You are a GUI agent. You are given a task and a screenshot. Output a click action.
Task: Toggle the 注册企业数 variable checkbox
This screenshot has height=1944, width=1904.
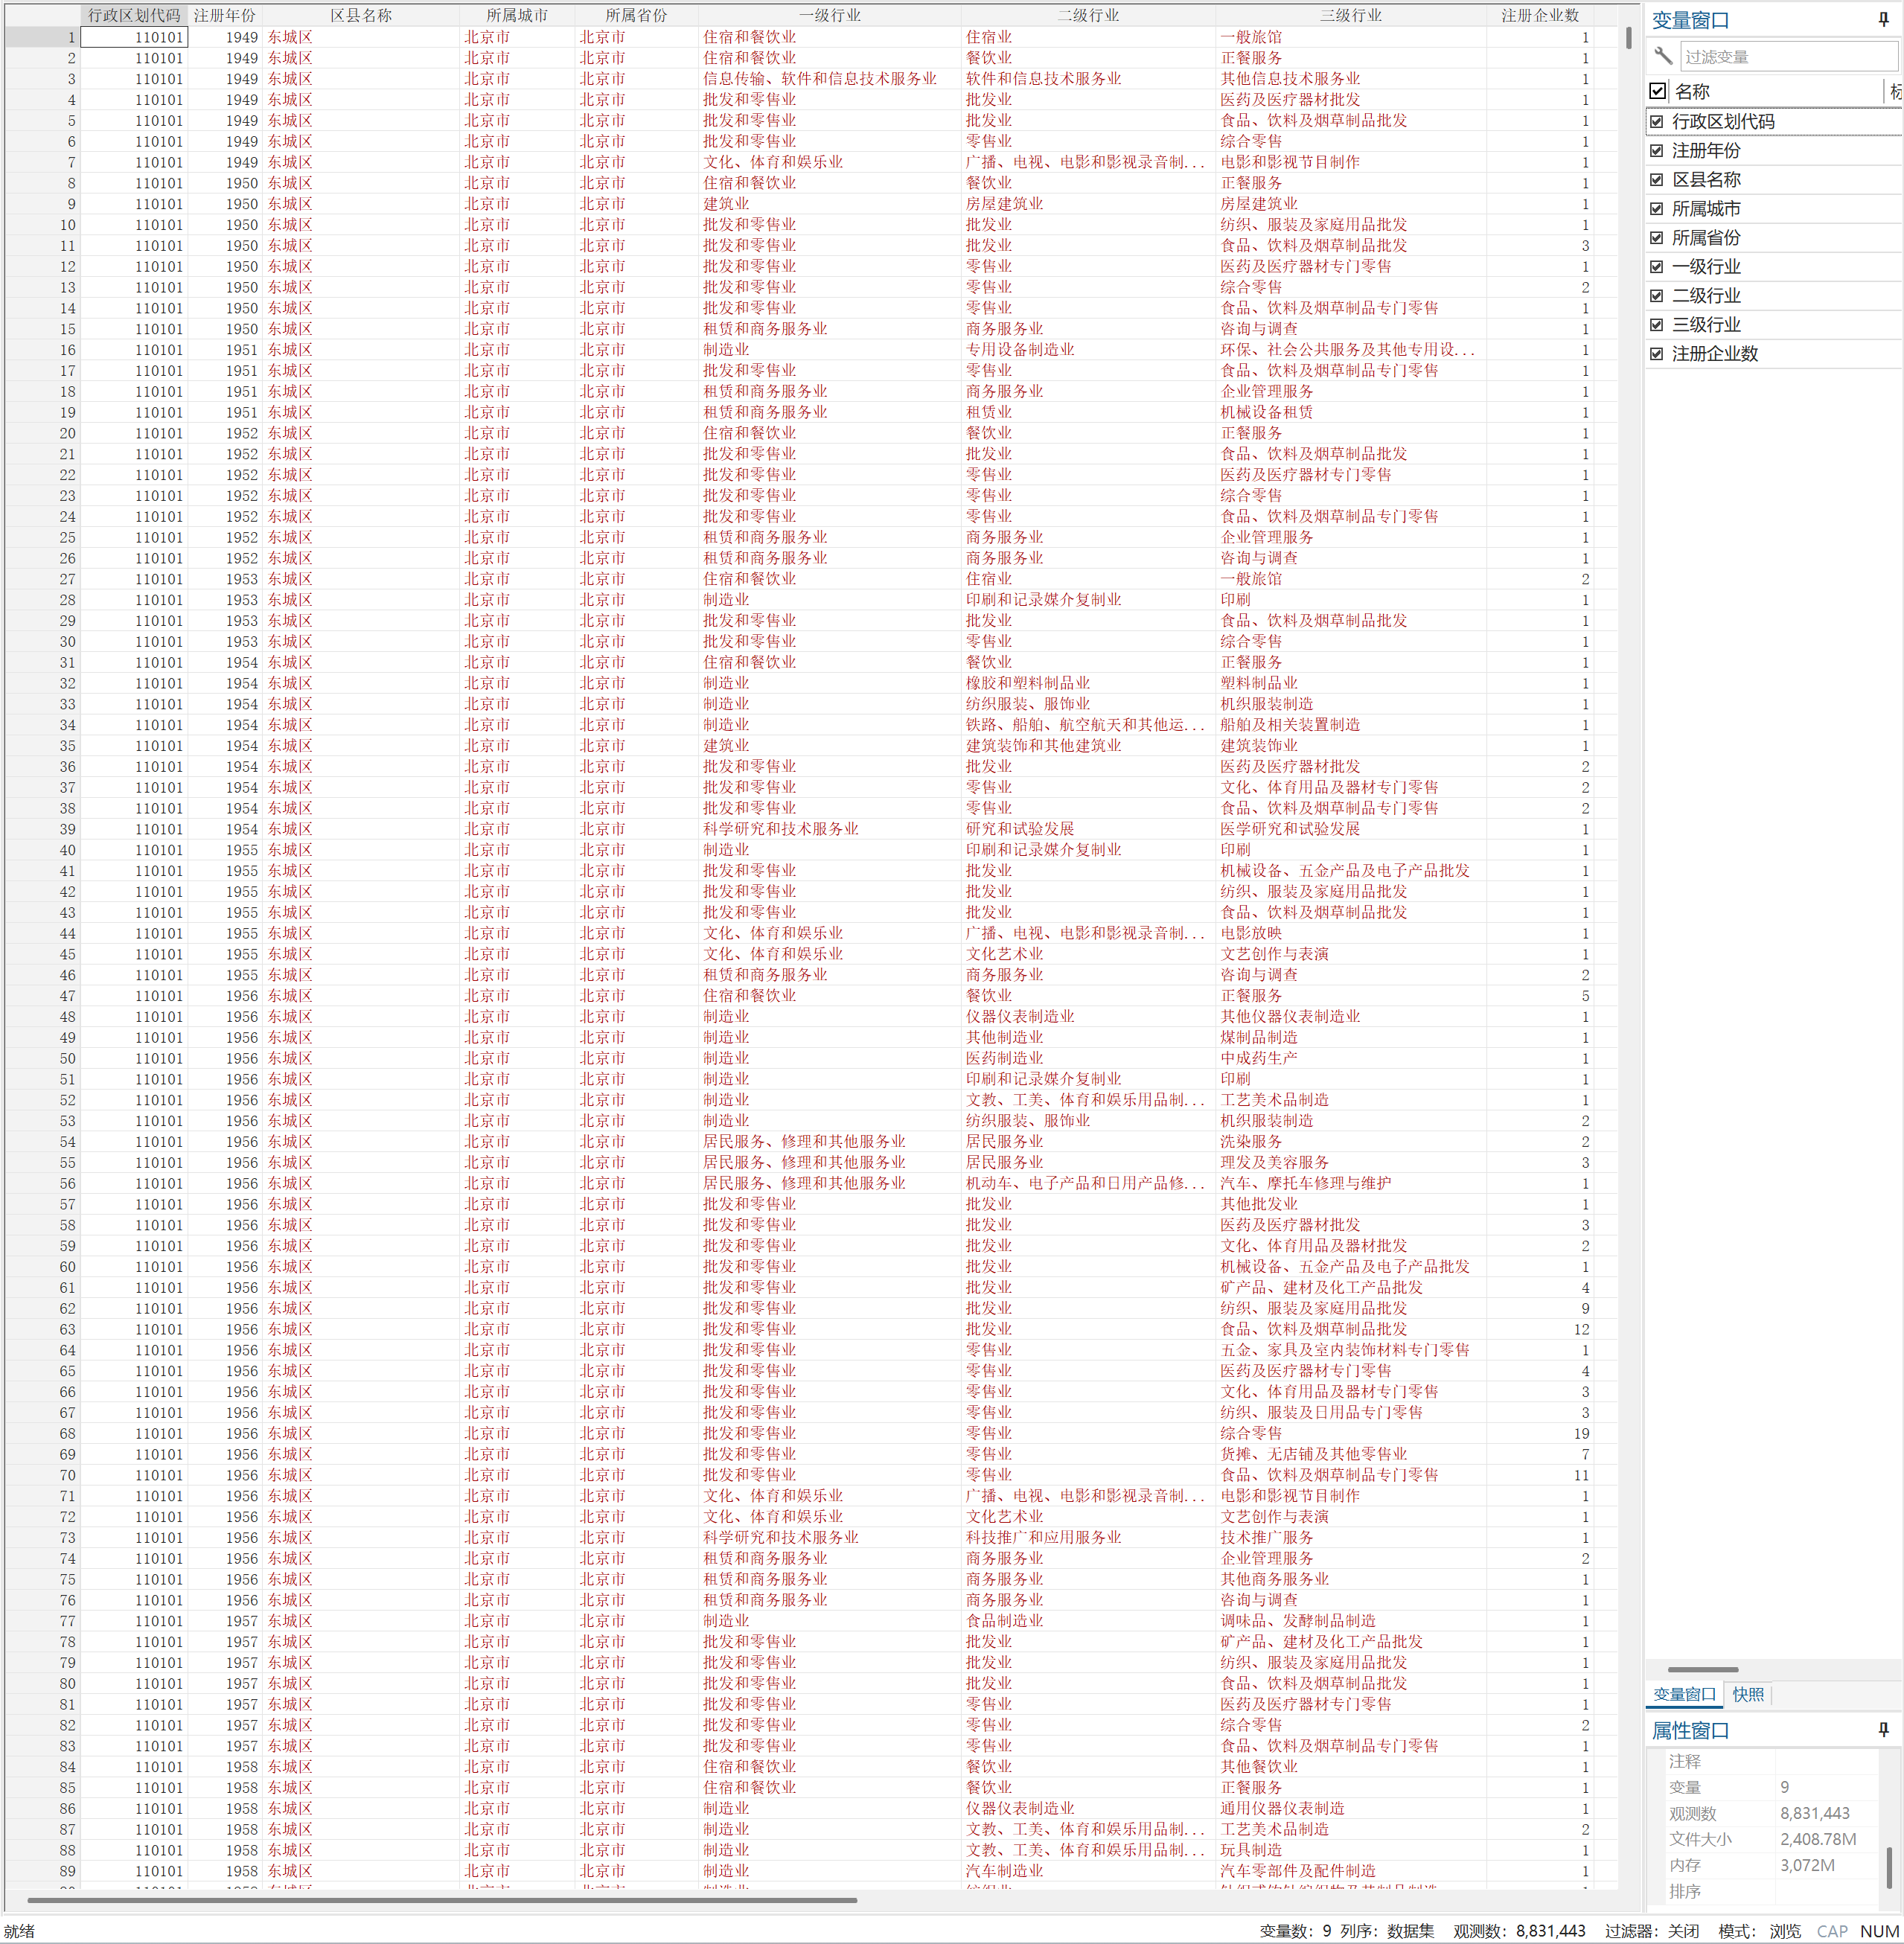point(1657,354)
